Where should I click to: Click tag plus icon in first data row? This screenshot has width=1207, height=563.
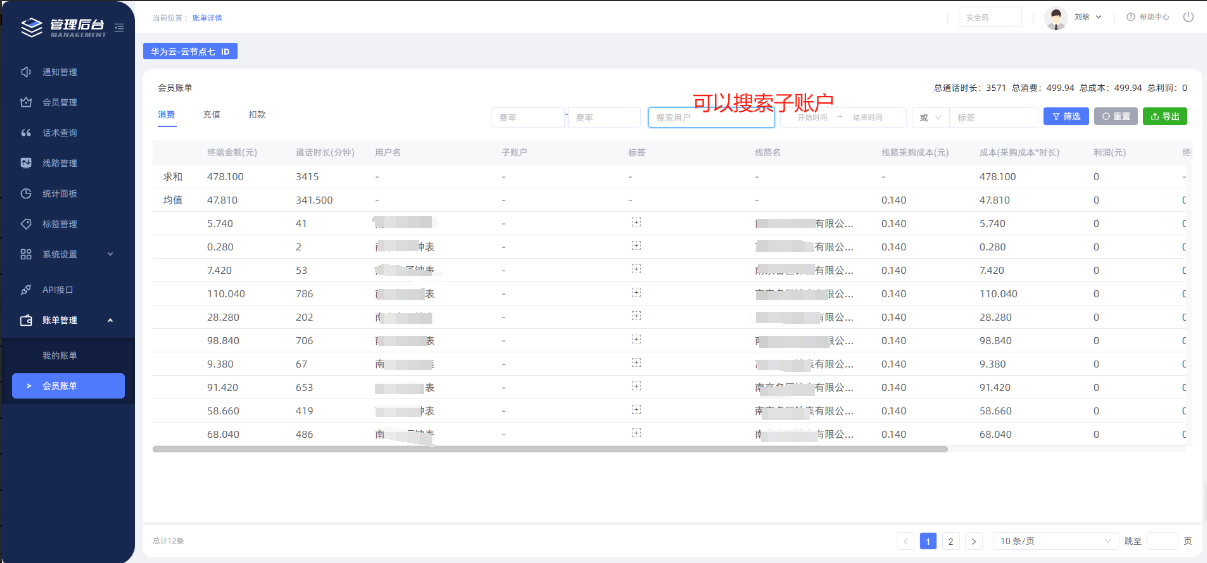(x=636, y=222)
